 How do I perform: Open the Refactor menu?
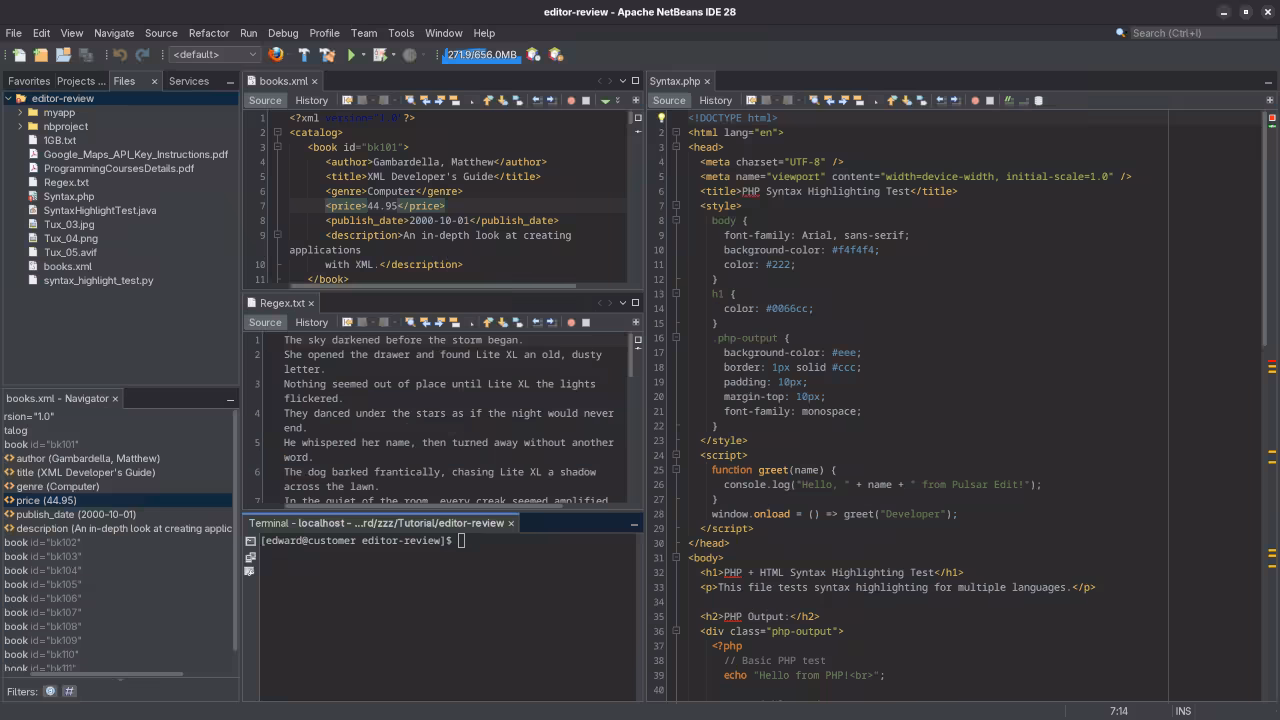[208, 33]
